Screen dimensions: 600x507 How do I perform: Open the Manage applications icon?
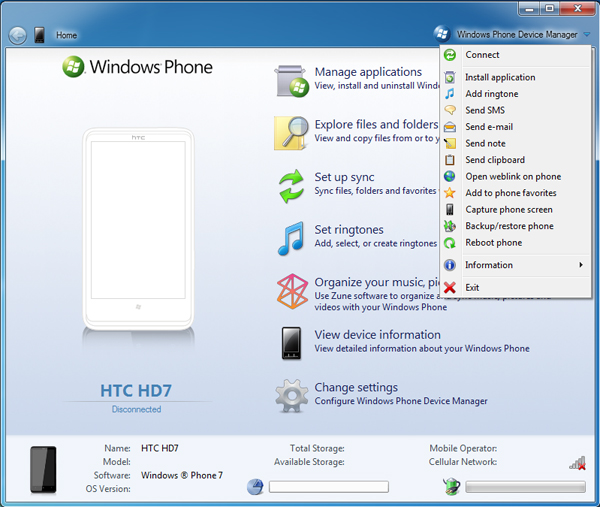pos(291,80)
